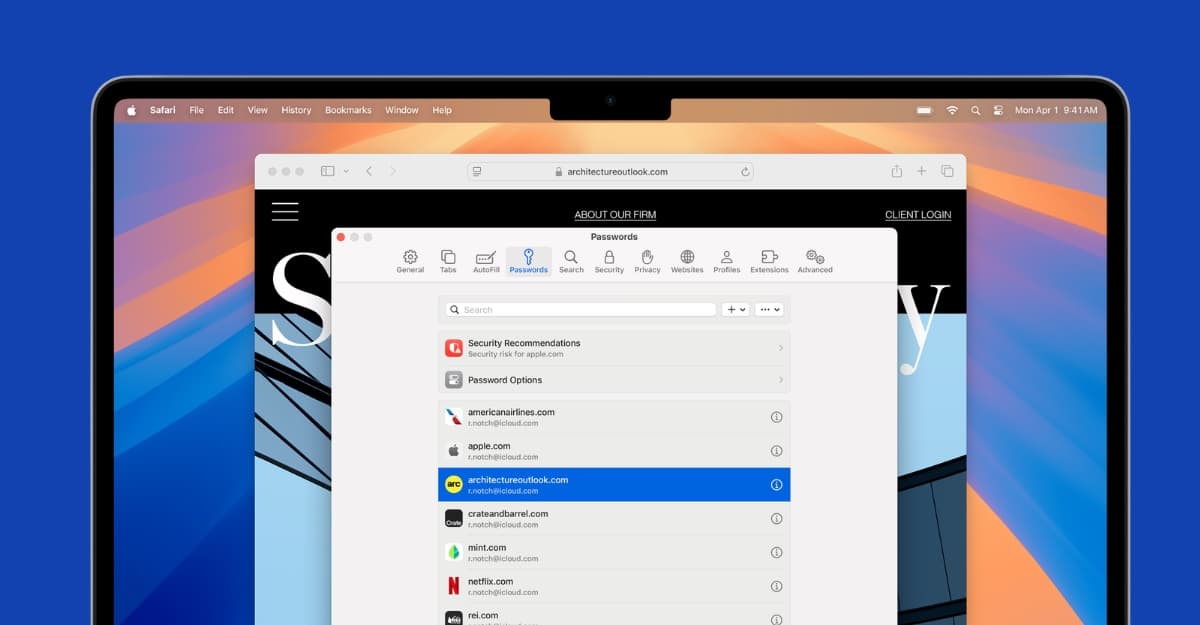Screen dimensions: 1200x625
Task: Click the battery status icon
Action: (x=925, y=110)
